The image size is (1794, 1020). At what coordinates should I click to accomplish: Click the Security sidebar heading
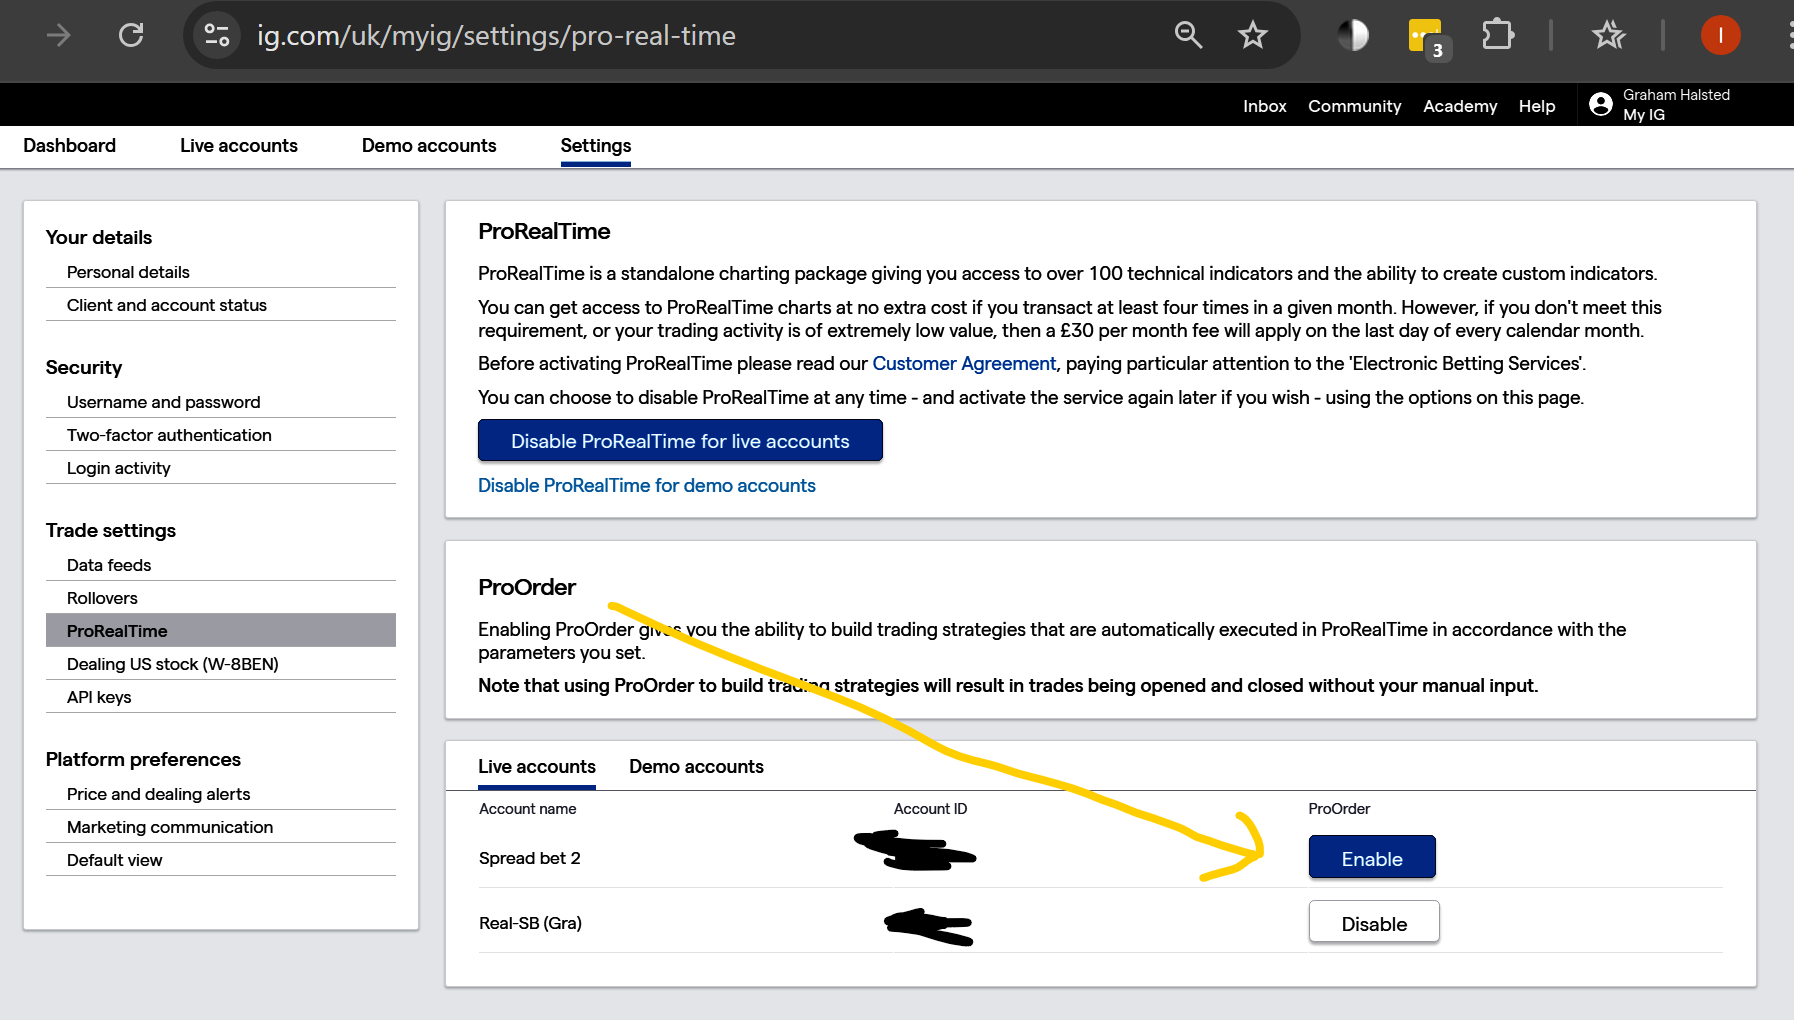[84, 368]
